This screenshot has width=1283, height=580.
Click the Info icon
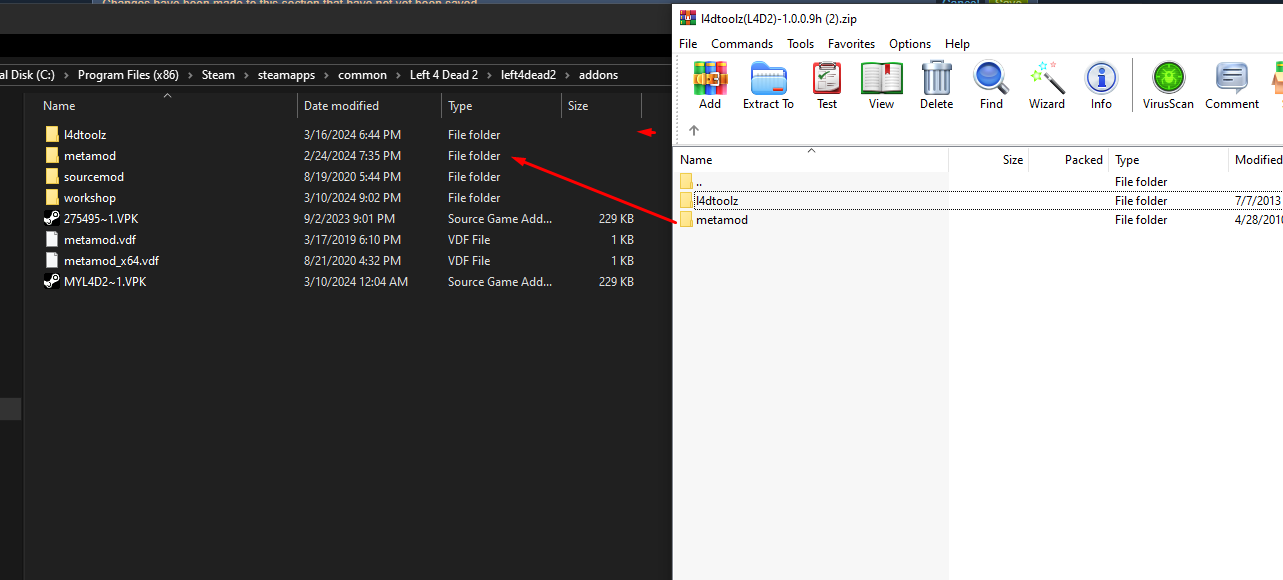coord(1101,79)
